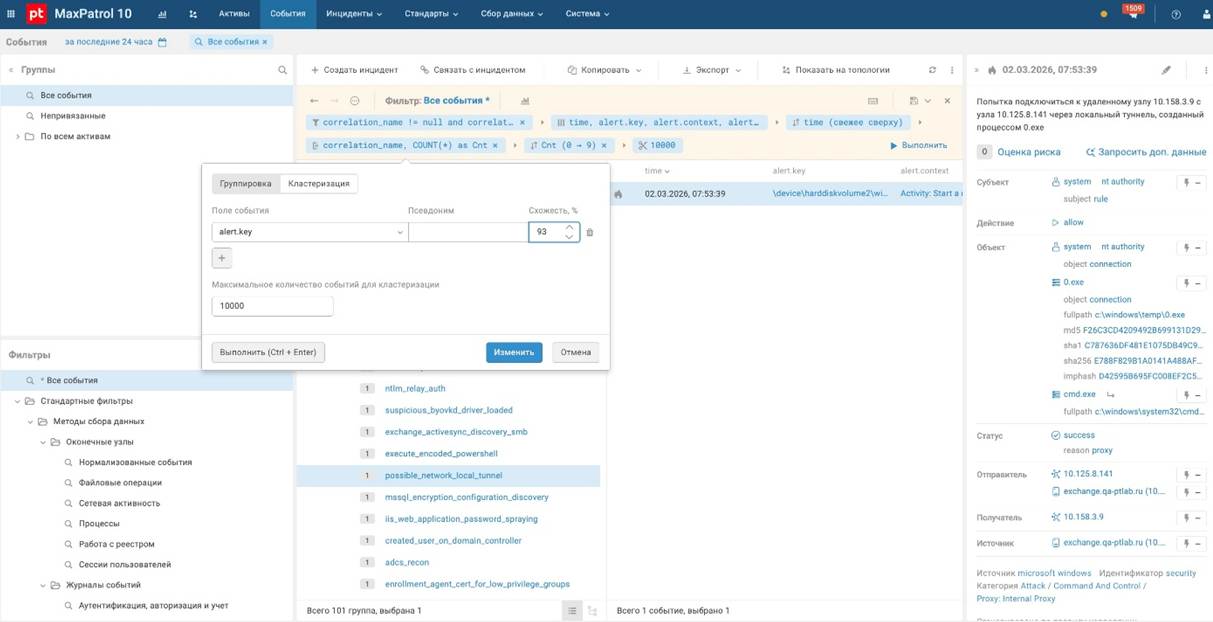Click Показать на топологии button
The height and width of the screenshot is (622, 1213).
point(835,70)
